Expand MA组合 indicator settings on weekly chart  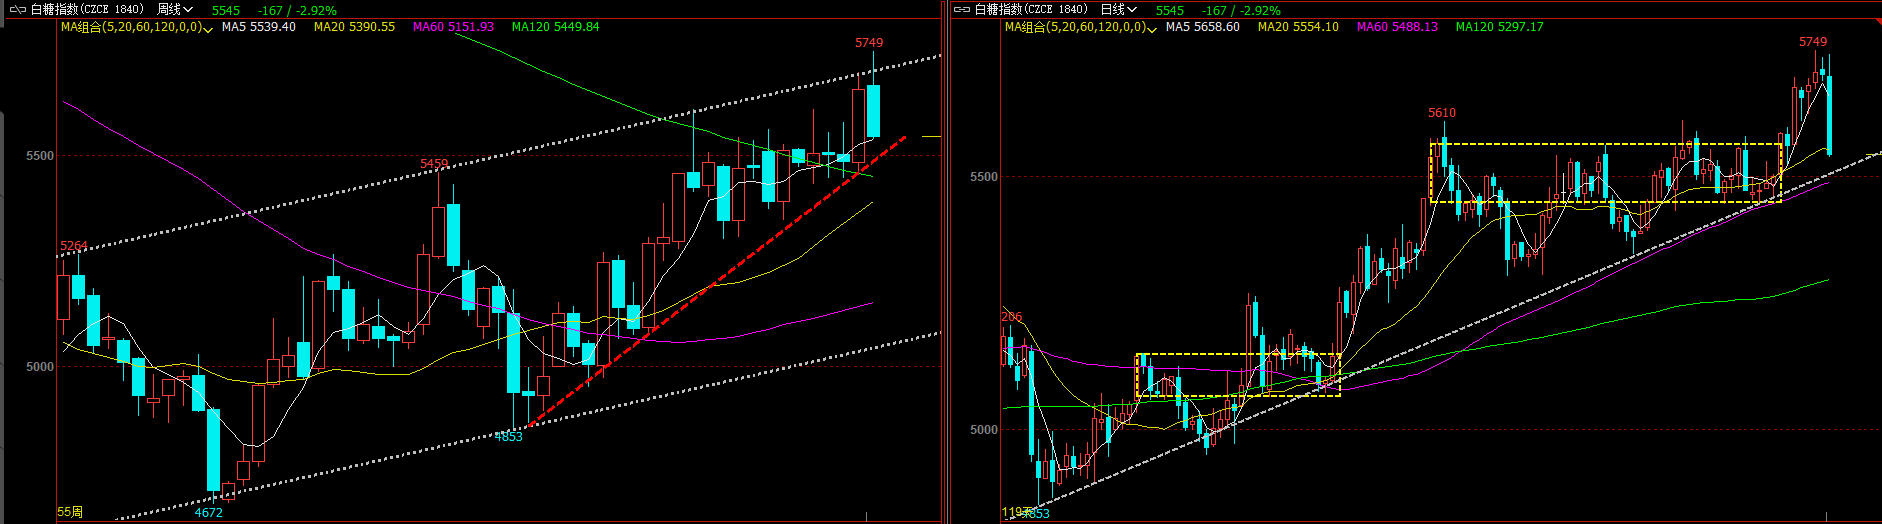pyautogui.click(x=207, y=28)
